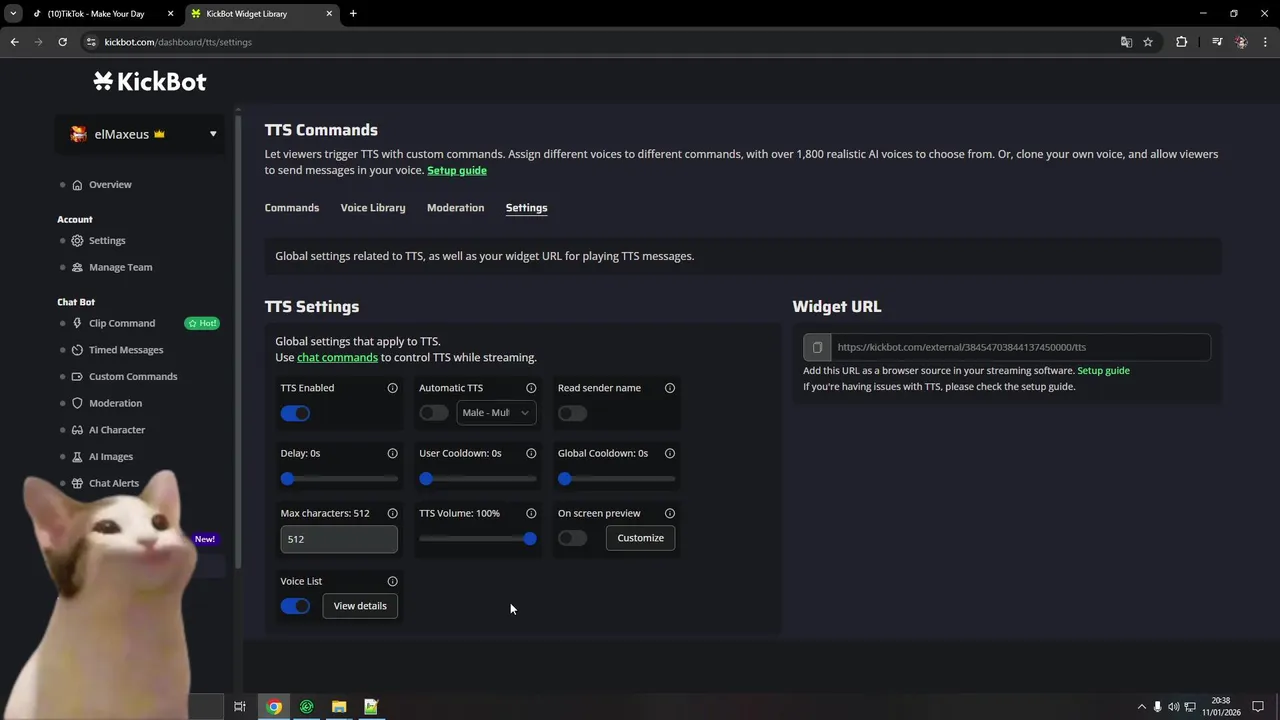Toggle the On screen preview switch
Screen dimensions: 1280x720
pos(573,538)
